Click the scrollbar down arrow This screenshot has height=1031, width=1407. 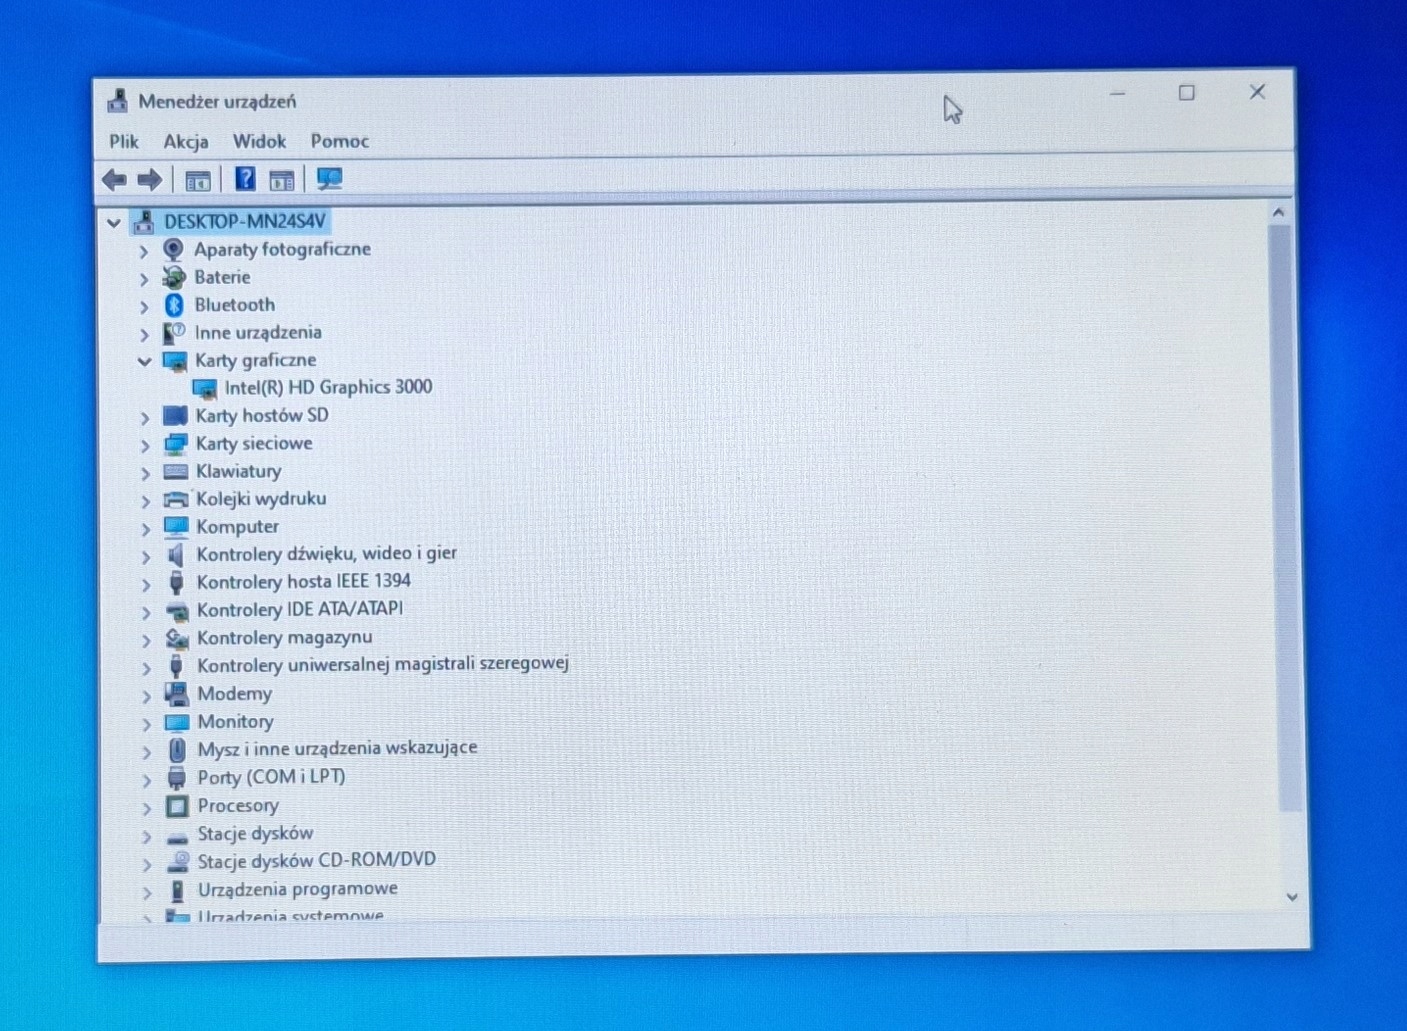[1291, 897]
